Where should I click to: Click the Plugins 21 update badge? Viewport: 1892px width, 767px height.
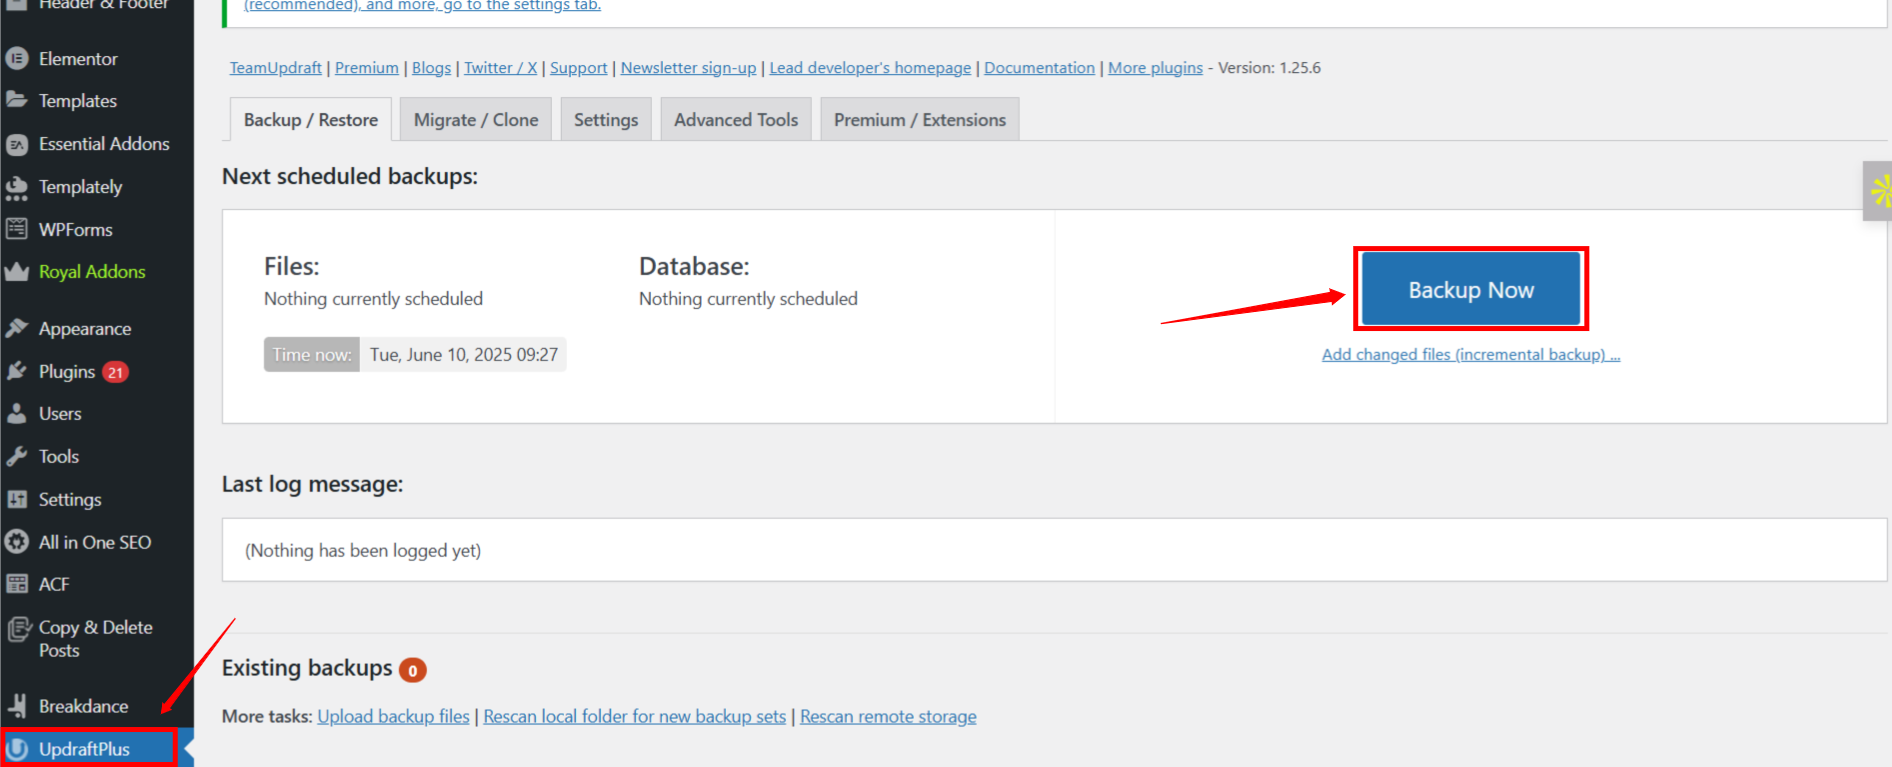pos(116,372)
